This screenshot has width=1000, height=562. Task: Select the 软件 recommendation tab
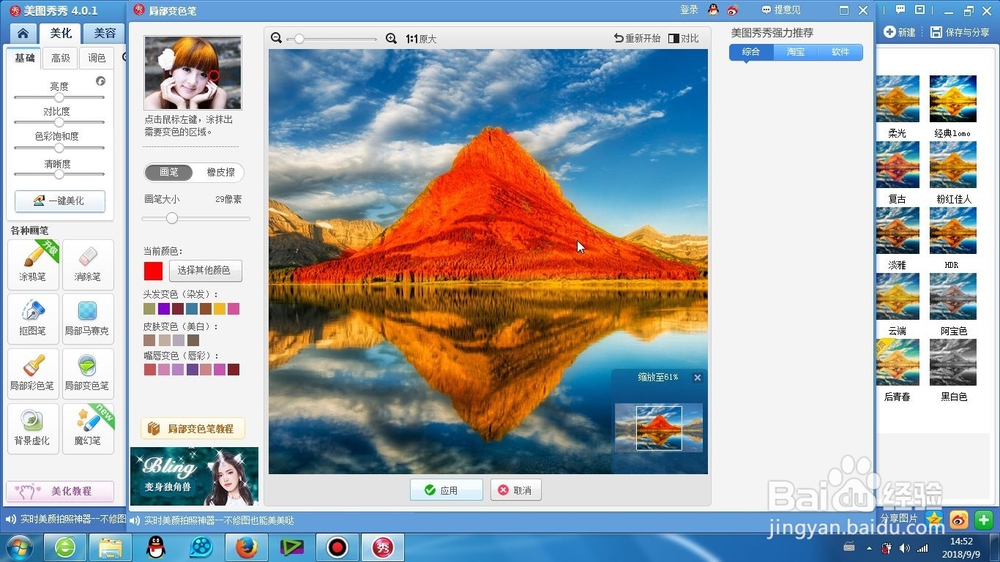(840, 52)
